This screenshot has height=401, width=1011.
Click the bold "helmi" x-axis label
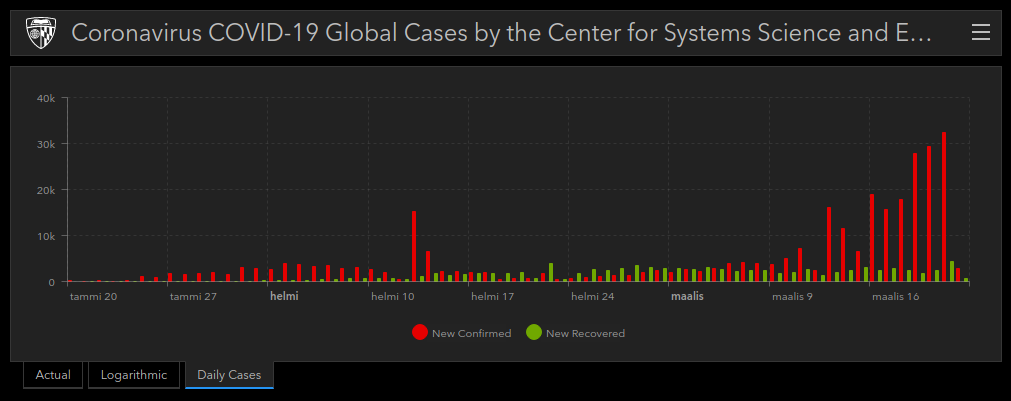(x=284, y=297)
